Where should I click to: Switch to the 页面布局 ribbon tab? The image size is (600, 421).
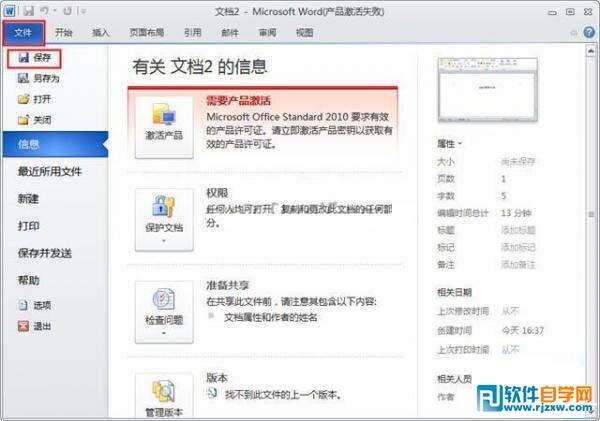pyautogui.click(x=147, y=33)
